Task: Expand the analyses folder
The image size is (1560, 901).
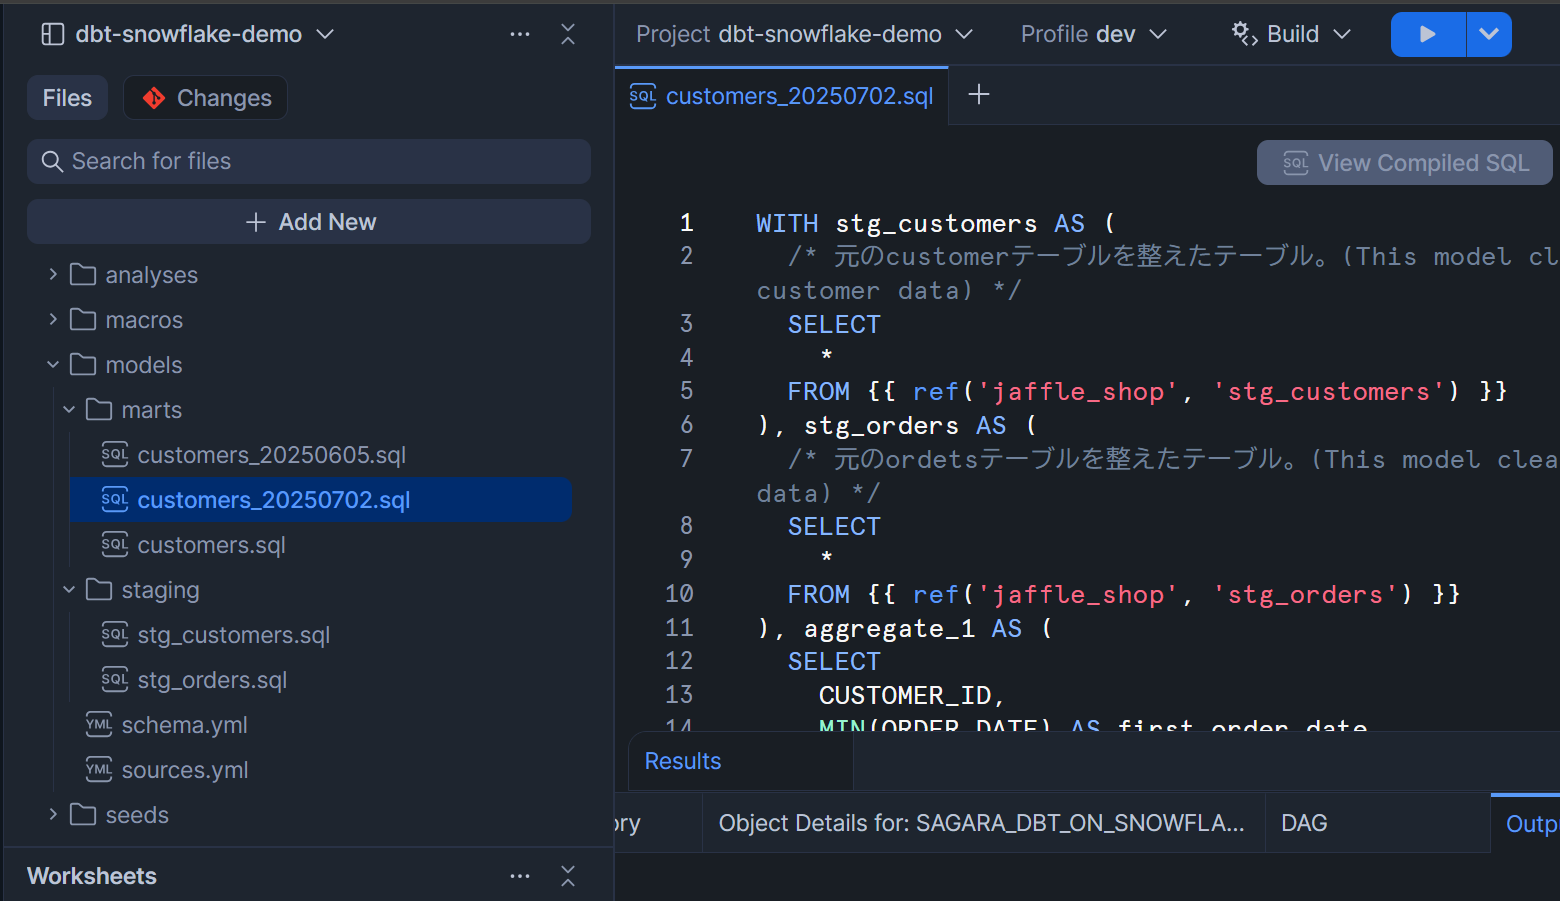Action: click(53, 274)
